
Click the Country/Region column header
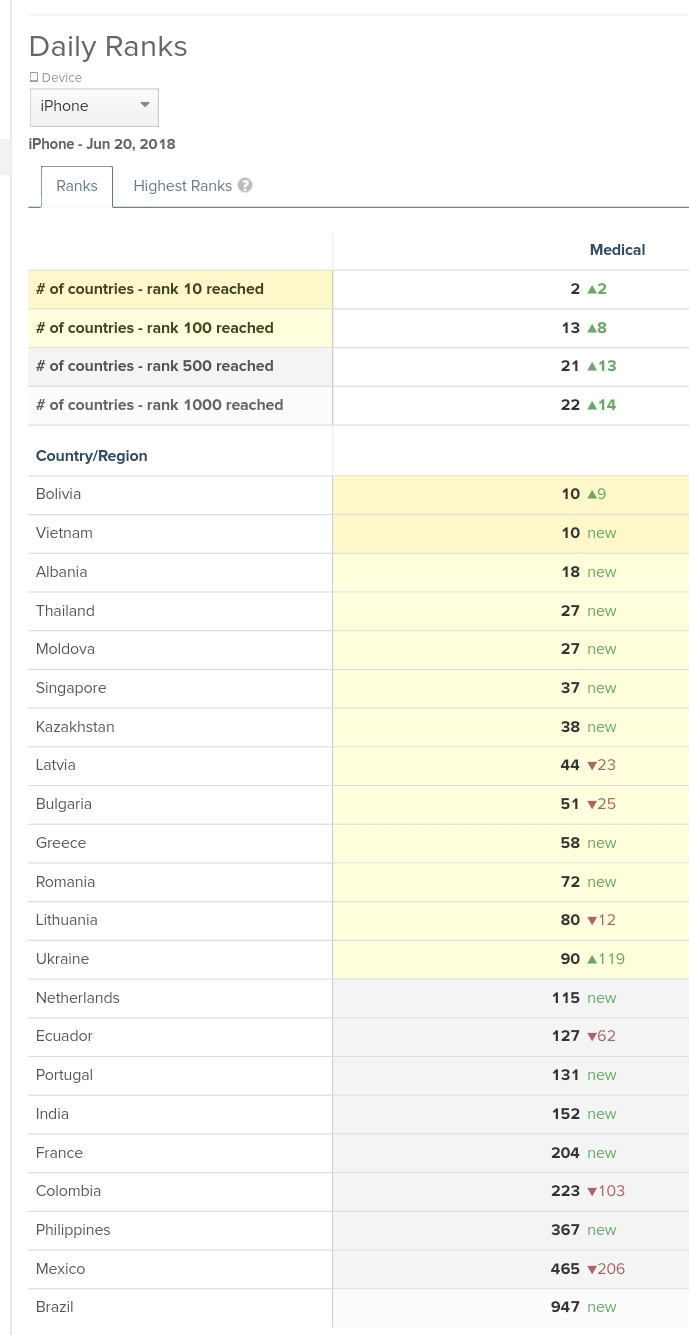(x=92, y=456)
